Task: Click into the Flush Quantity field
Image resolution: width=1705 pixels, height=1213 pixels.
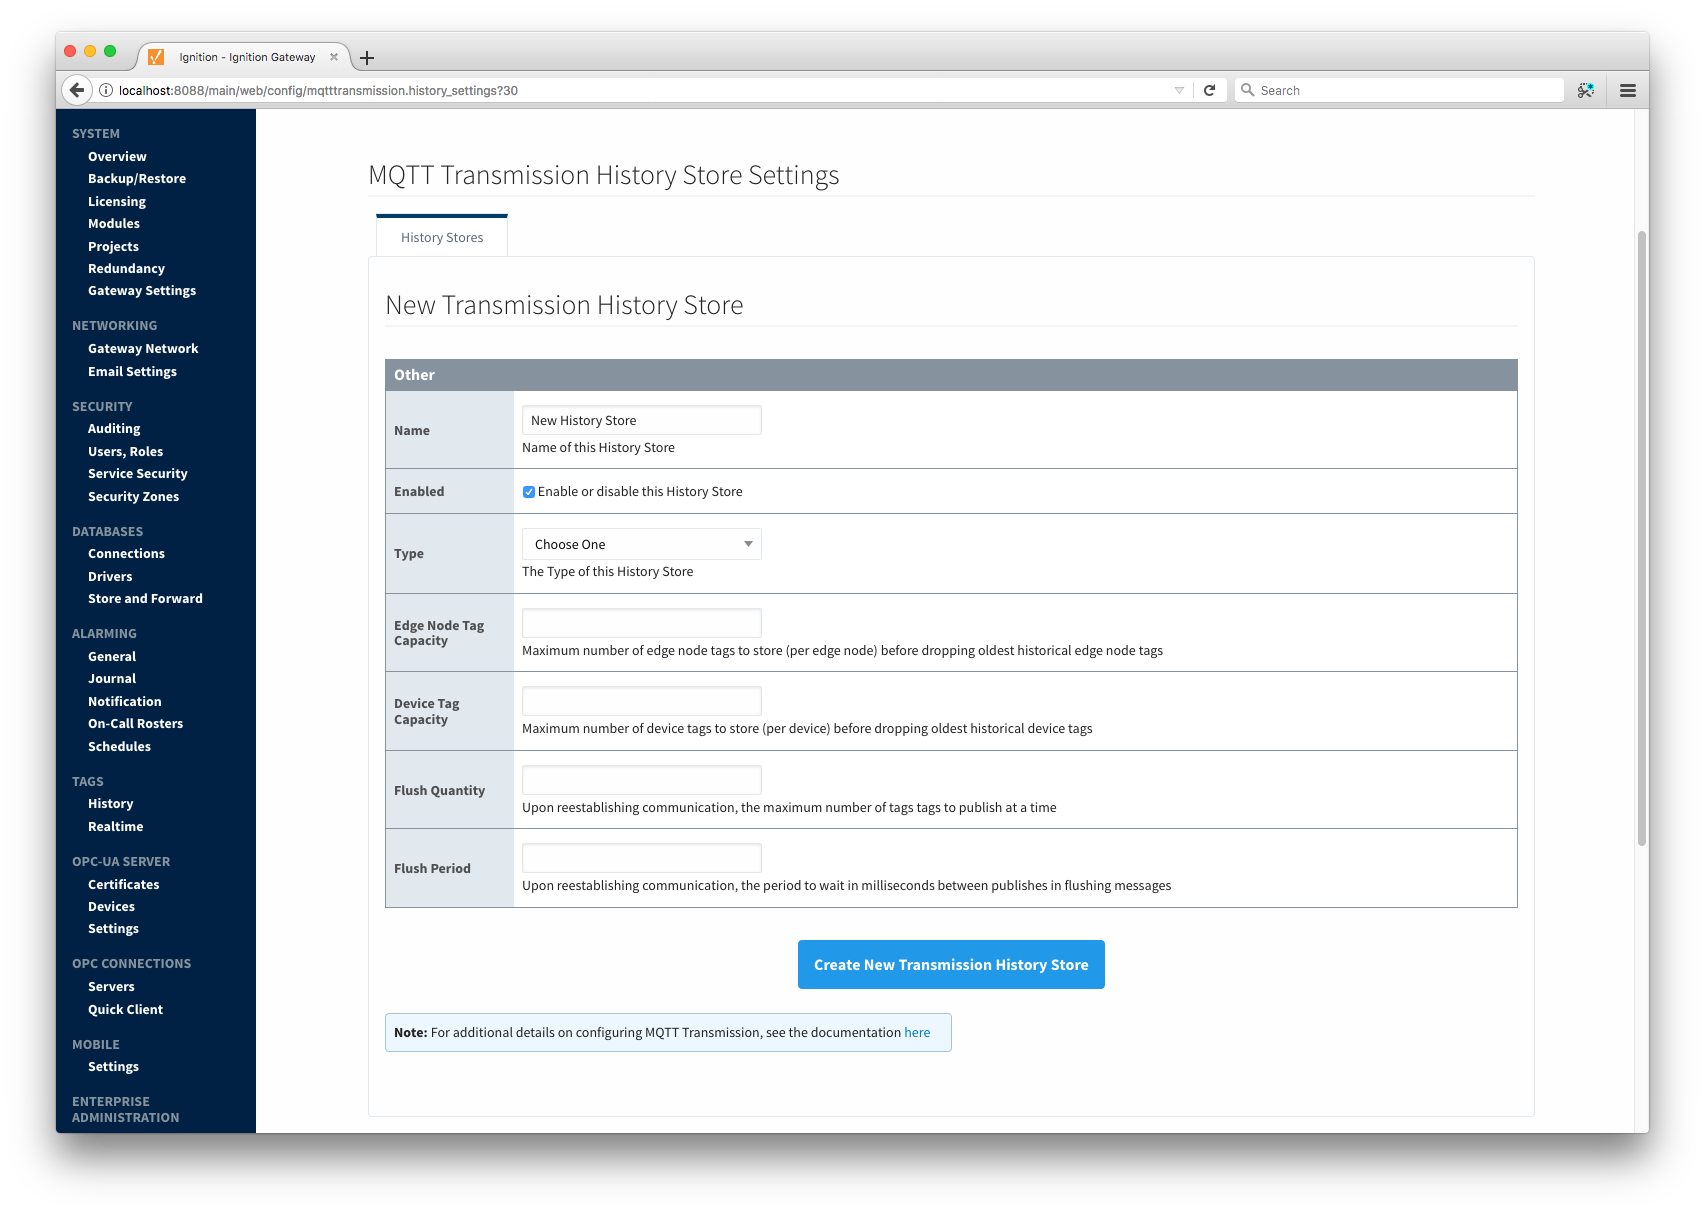Action: (x=641, y=780)
